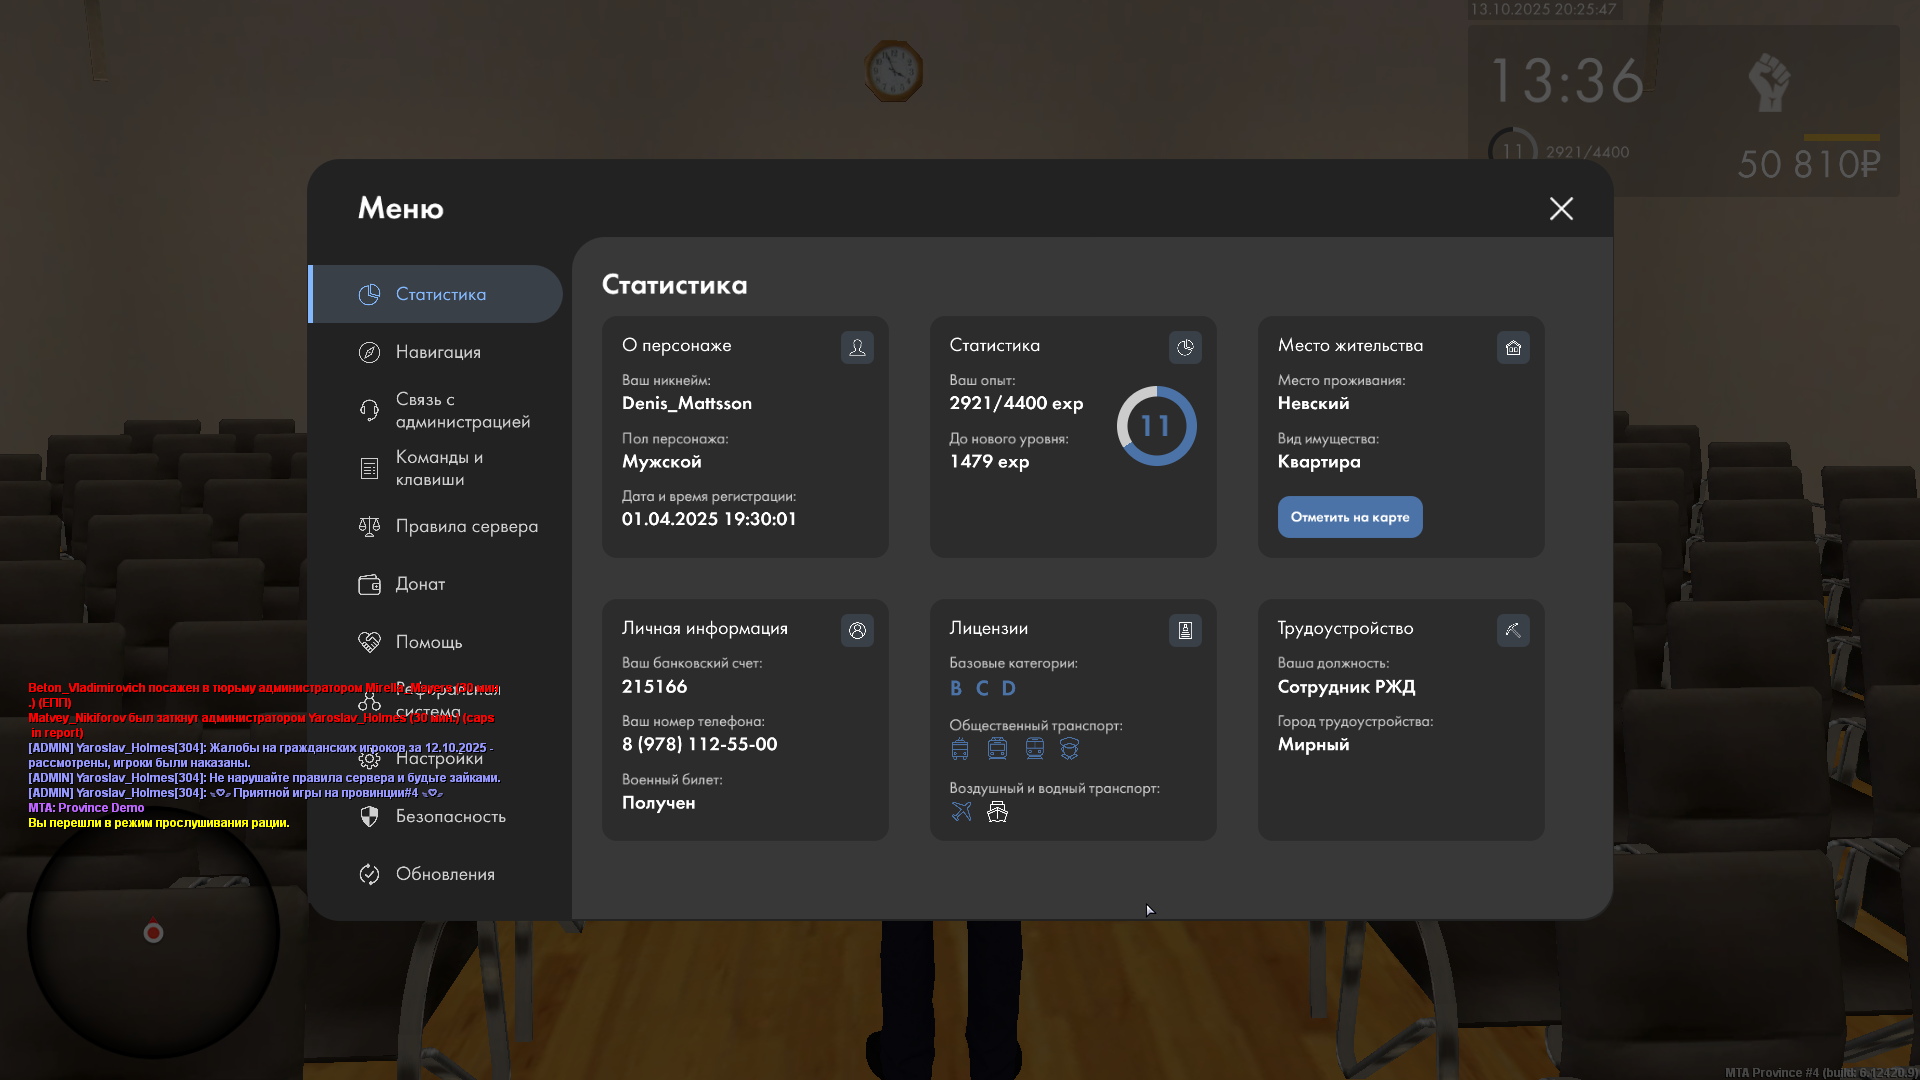Click the house icon in Место жительства card
Viewport: 1920px width, 1080px height.
click(1513, 348)
